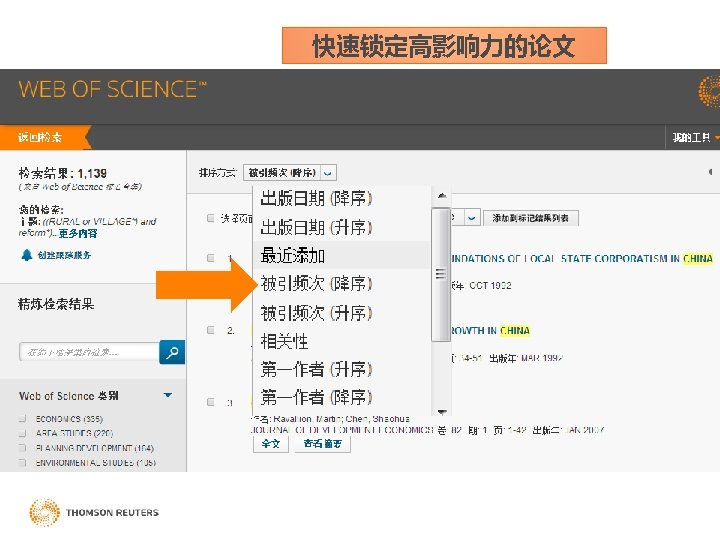Viewport: 720px width, 540px height.
Task: Tick the select page checkbox
Action: [210, 218]
